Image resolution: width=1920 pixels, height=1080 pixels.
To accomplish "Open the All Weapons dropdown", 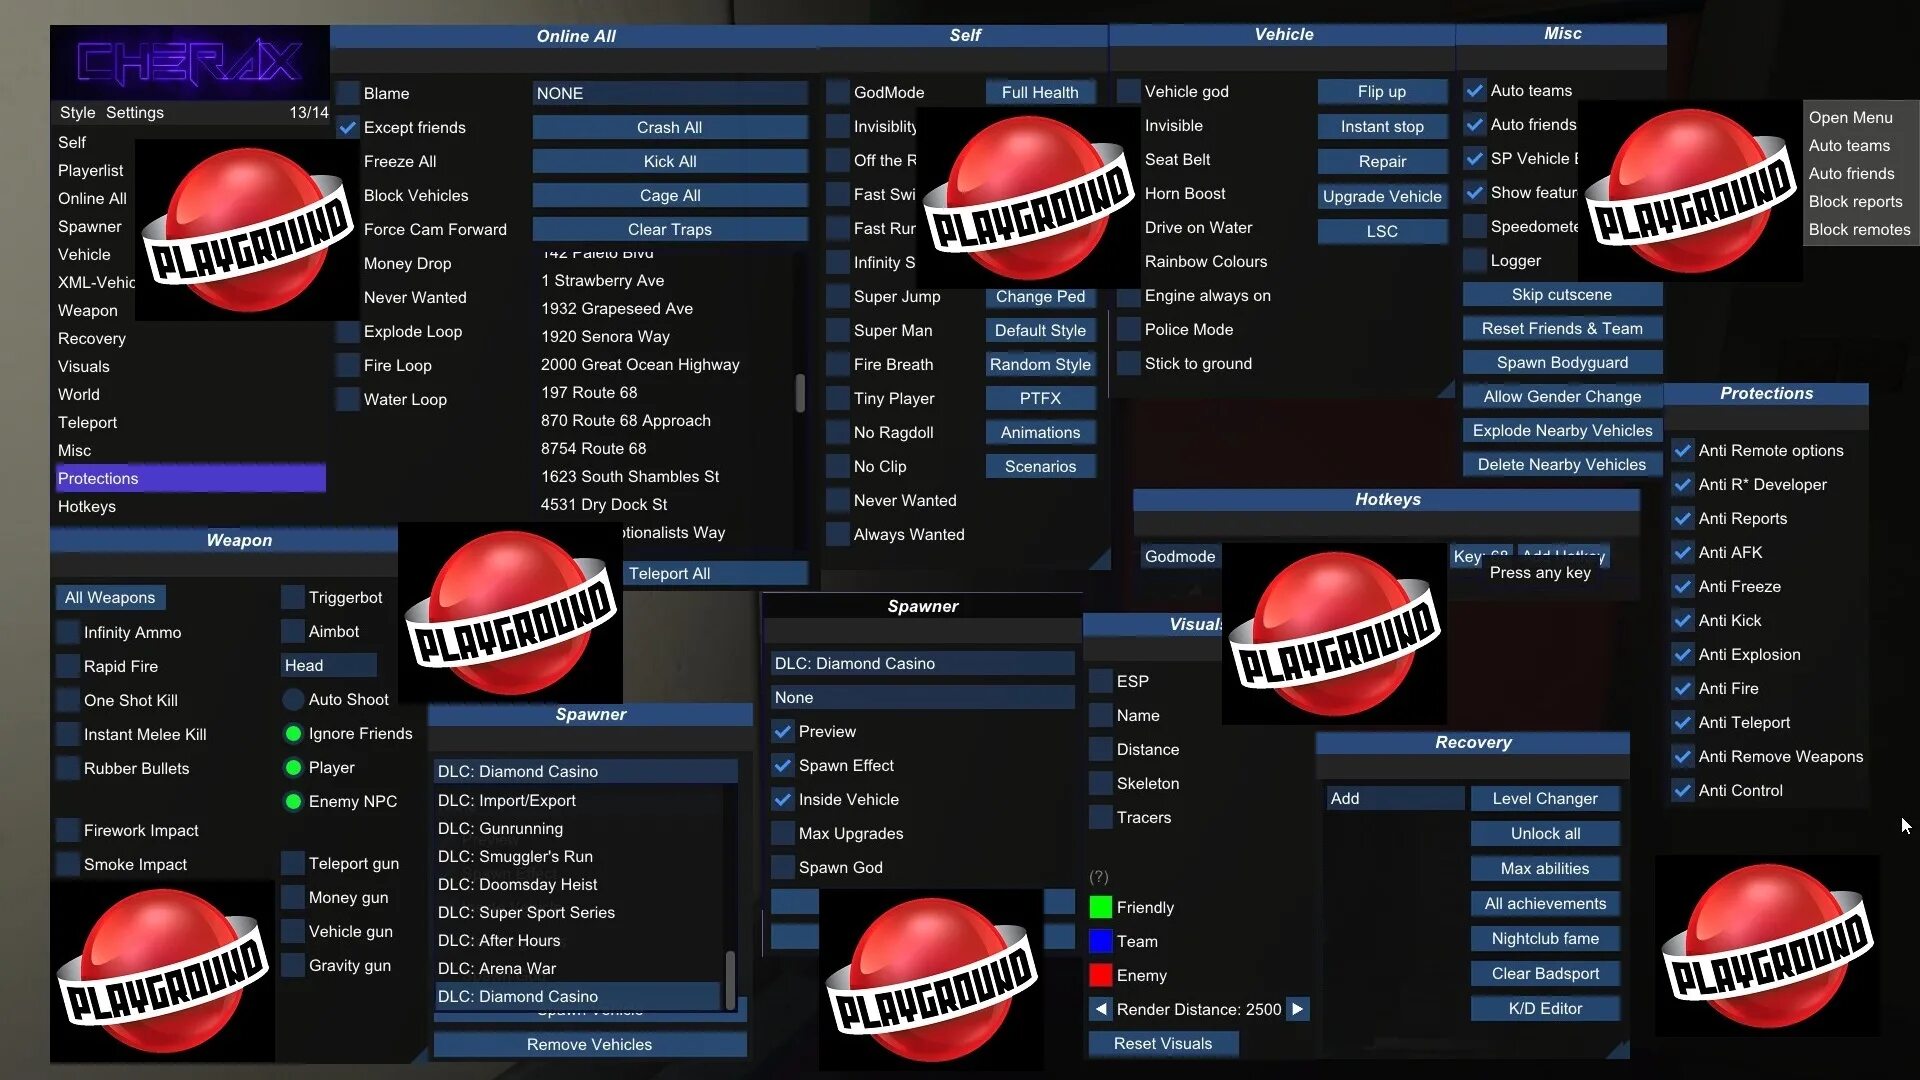I will [x=110, y=597].
